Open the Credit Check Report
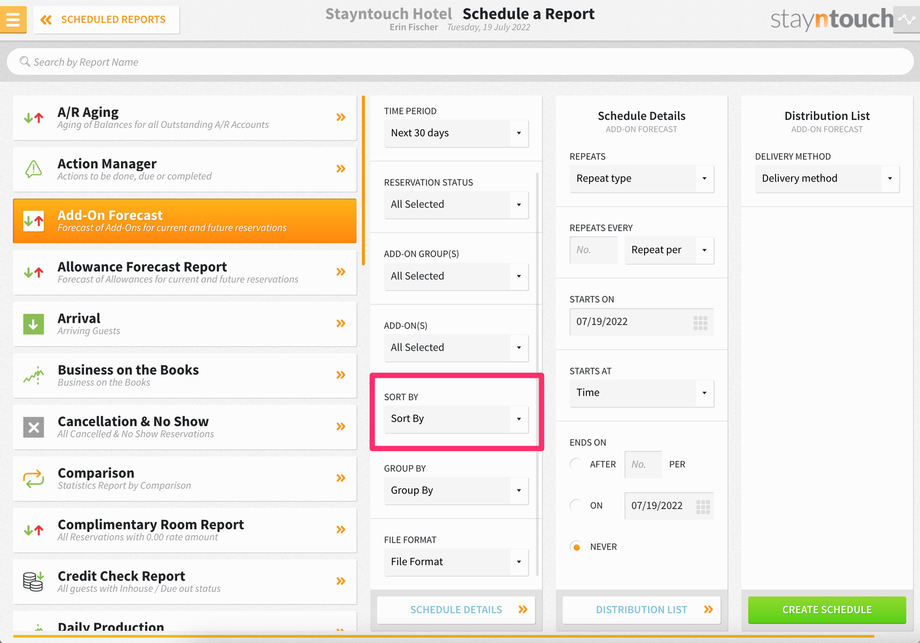The width and height of the screenshot is (920, 643). pos(184,582)
